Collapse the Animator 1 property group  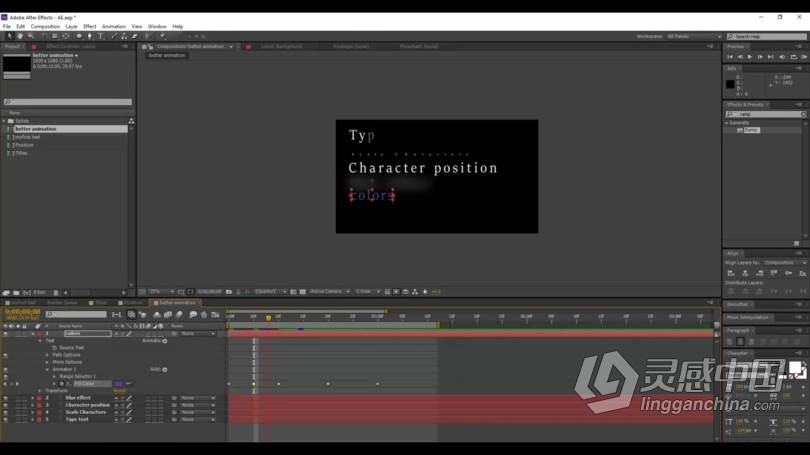(x=46, y=369)
